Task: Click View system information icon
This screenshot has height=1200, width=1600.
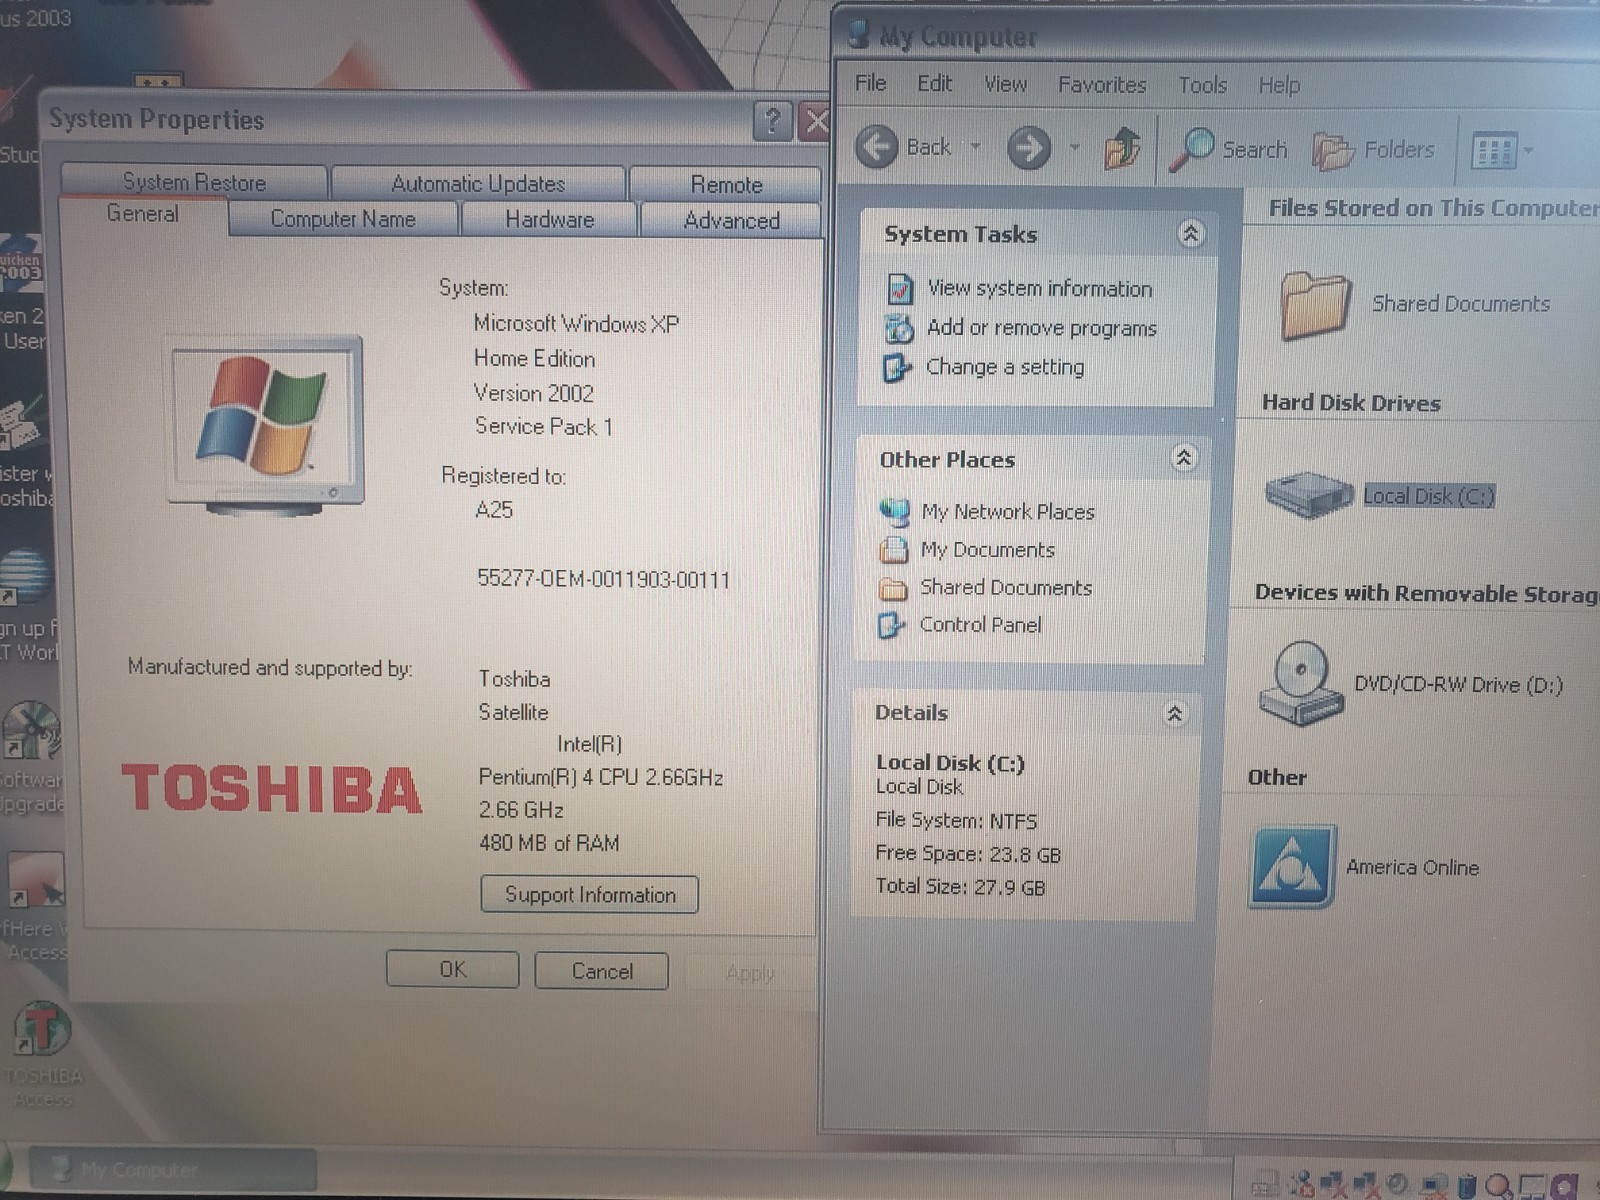Action: pyautogui.click(x=900, y=289)
